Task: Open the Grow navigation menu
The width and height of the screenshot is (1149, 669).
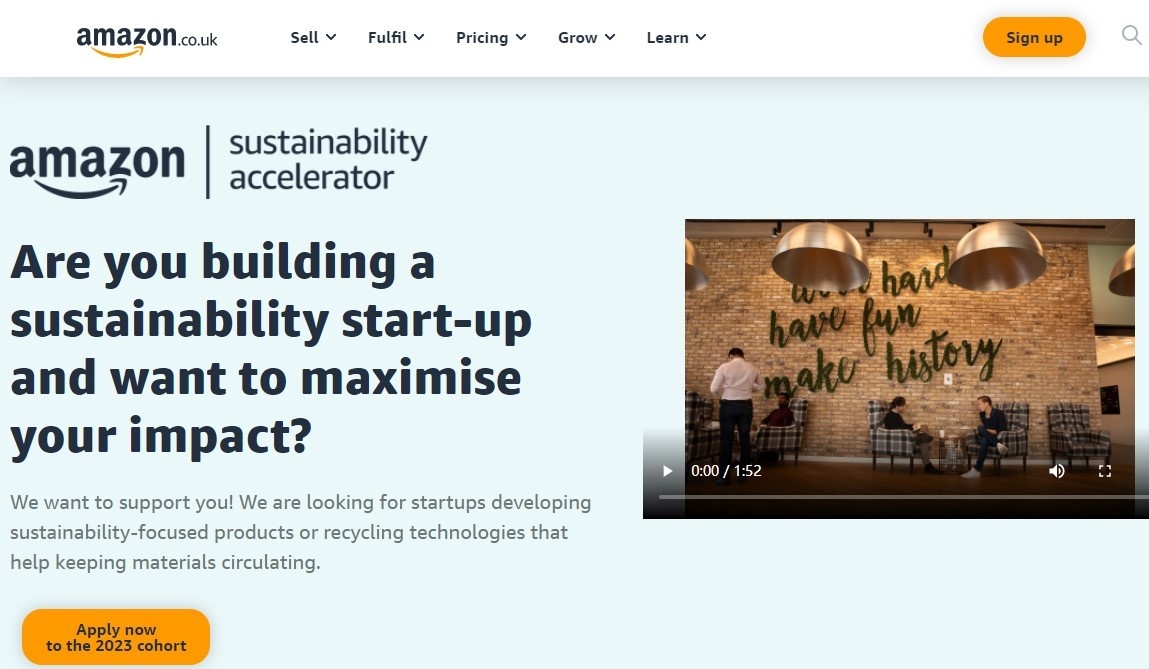Action: tap(586, 38)
